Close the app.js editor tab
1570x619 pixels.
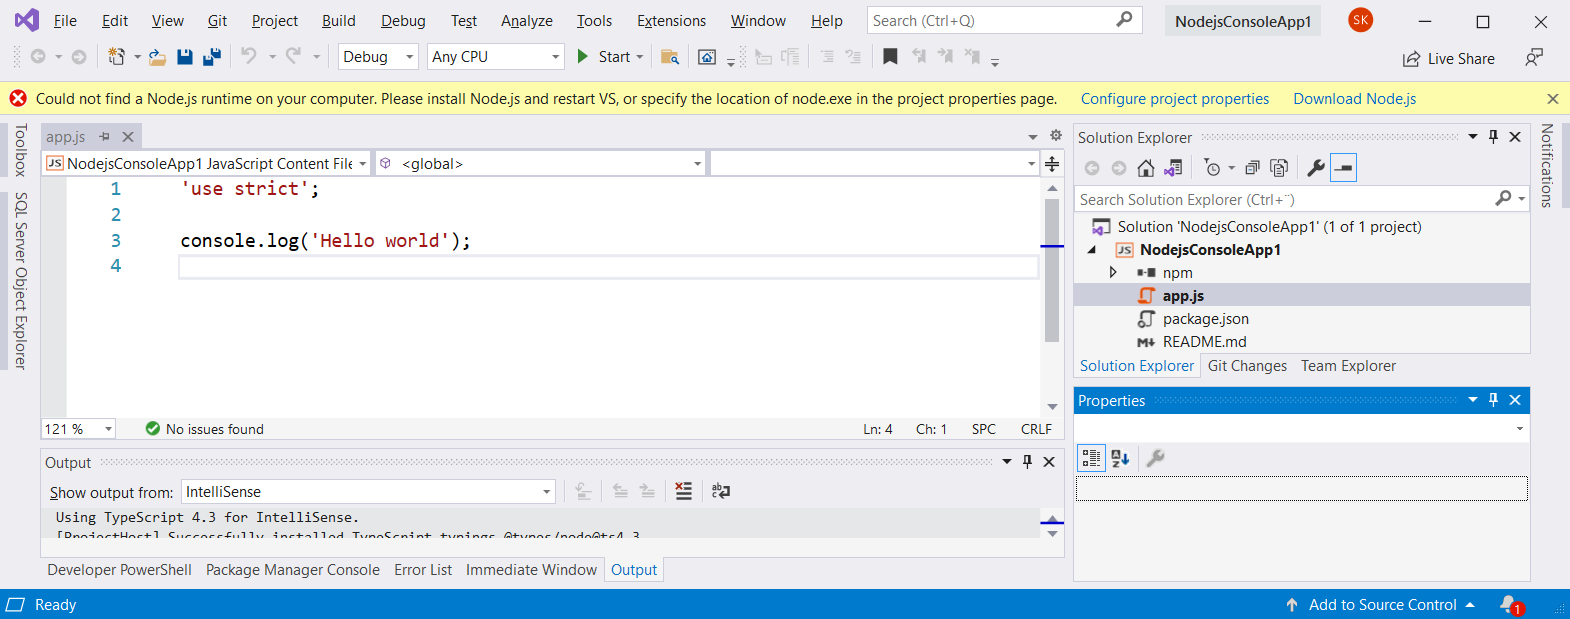point(128,136)
